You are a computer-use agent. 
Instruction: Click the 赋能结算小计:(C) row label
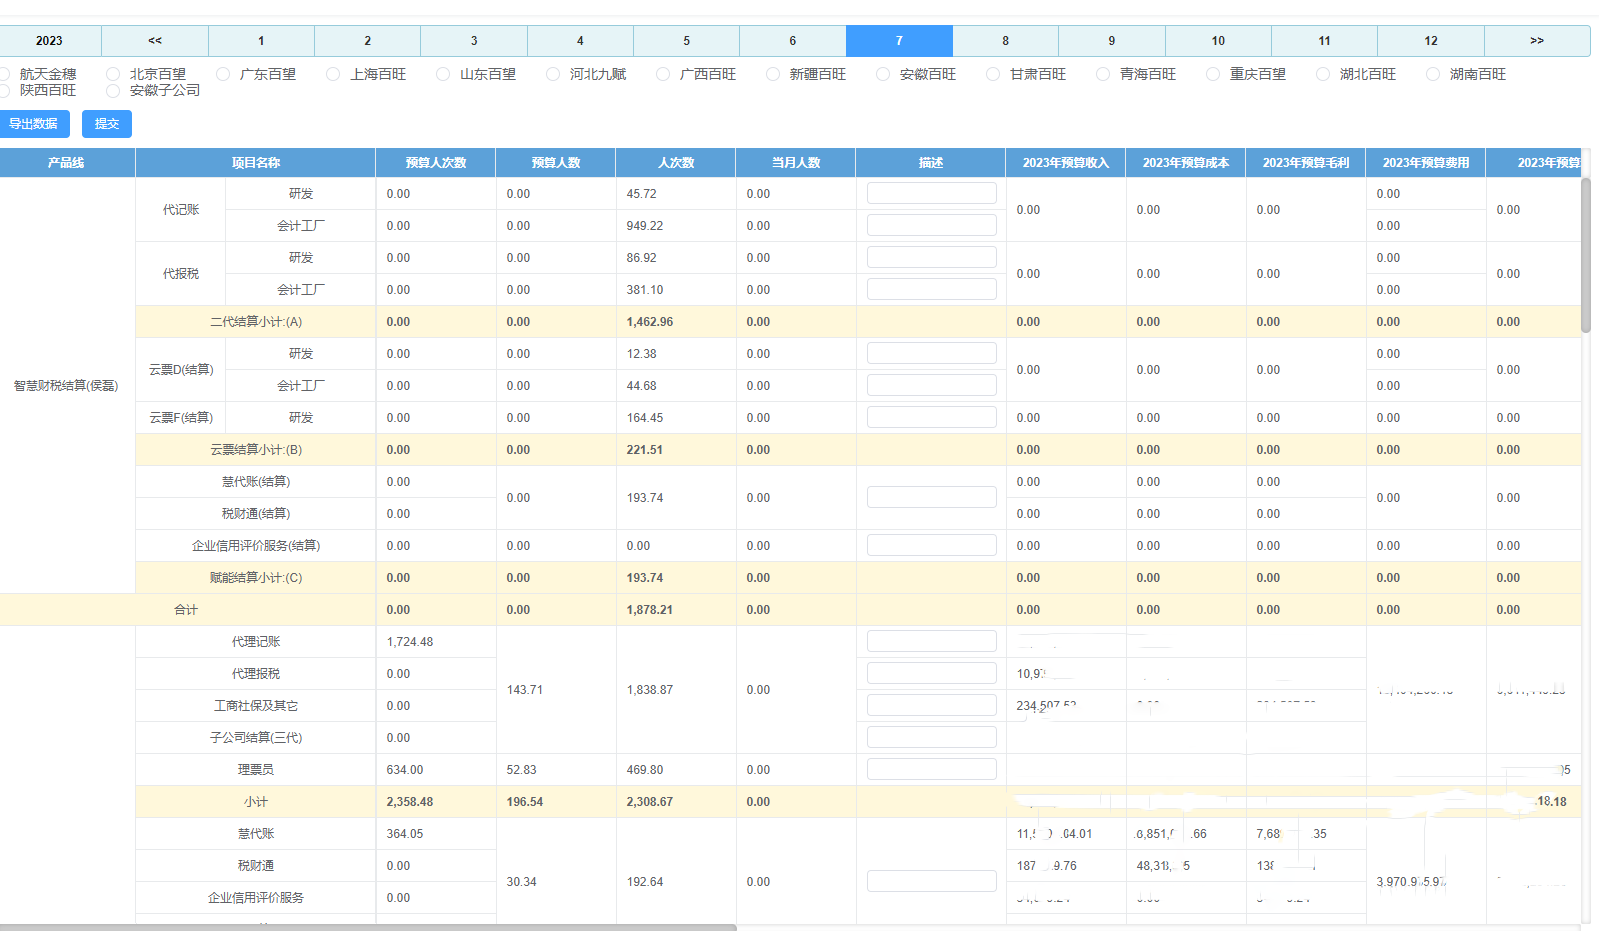[256, 578]
